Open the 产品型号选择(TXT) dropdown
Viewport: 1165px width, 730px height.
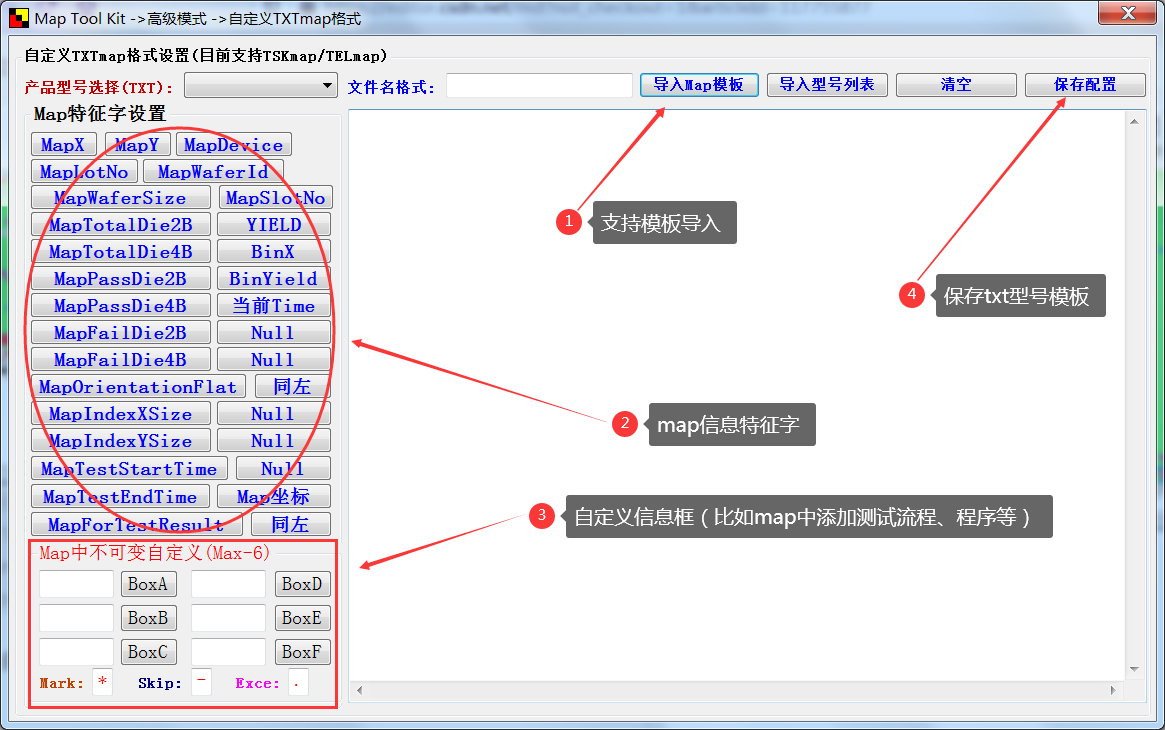click(260, 85)
